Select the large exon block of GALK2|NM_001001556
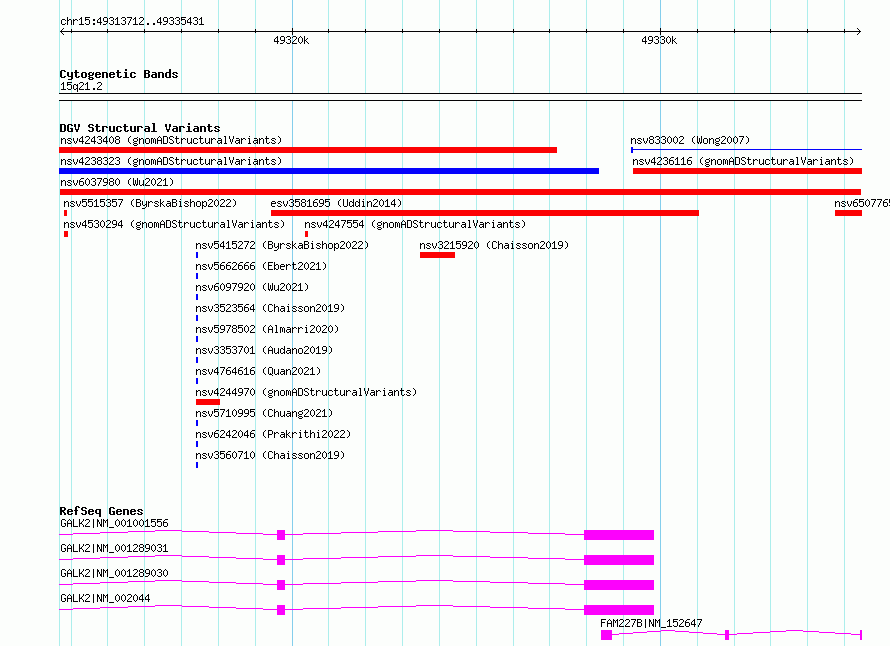 [x=619, y=535]
